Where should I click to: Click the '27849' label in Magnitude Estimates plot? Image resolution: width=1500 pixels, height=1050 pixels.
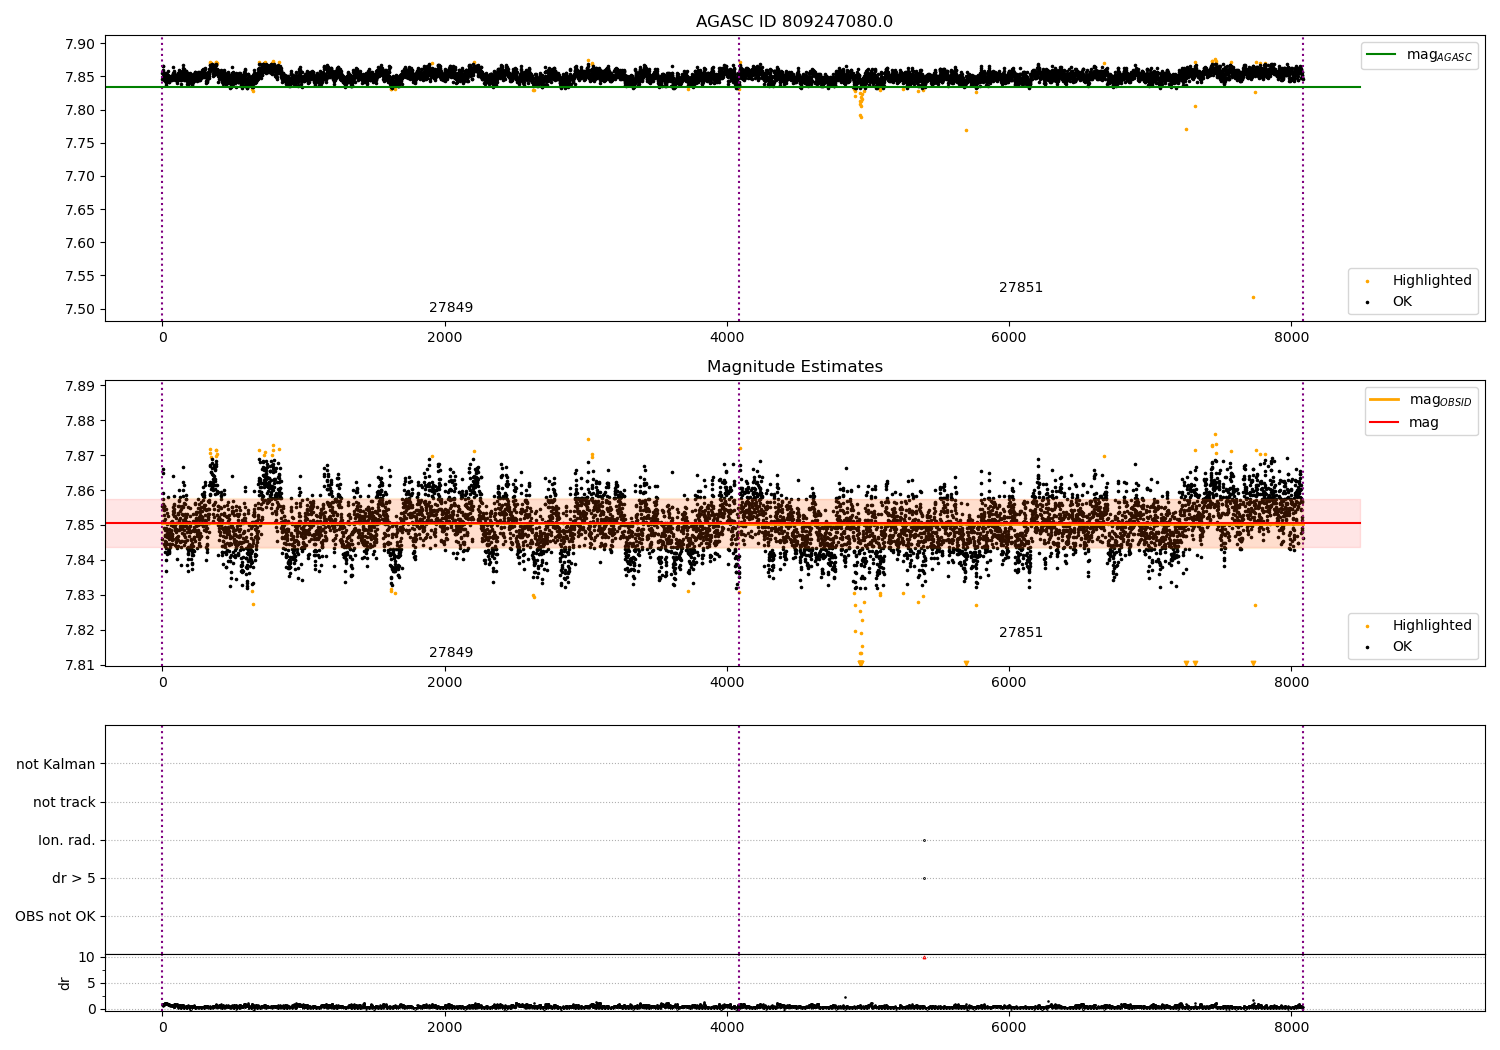(x=451, y=653)
